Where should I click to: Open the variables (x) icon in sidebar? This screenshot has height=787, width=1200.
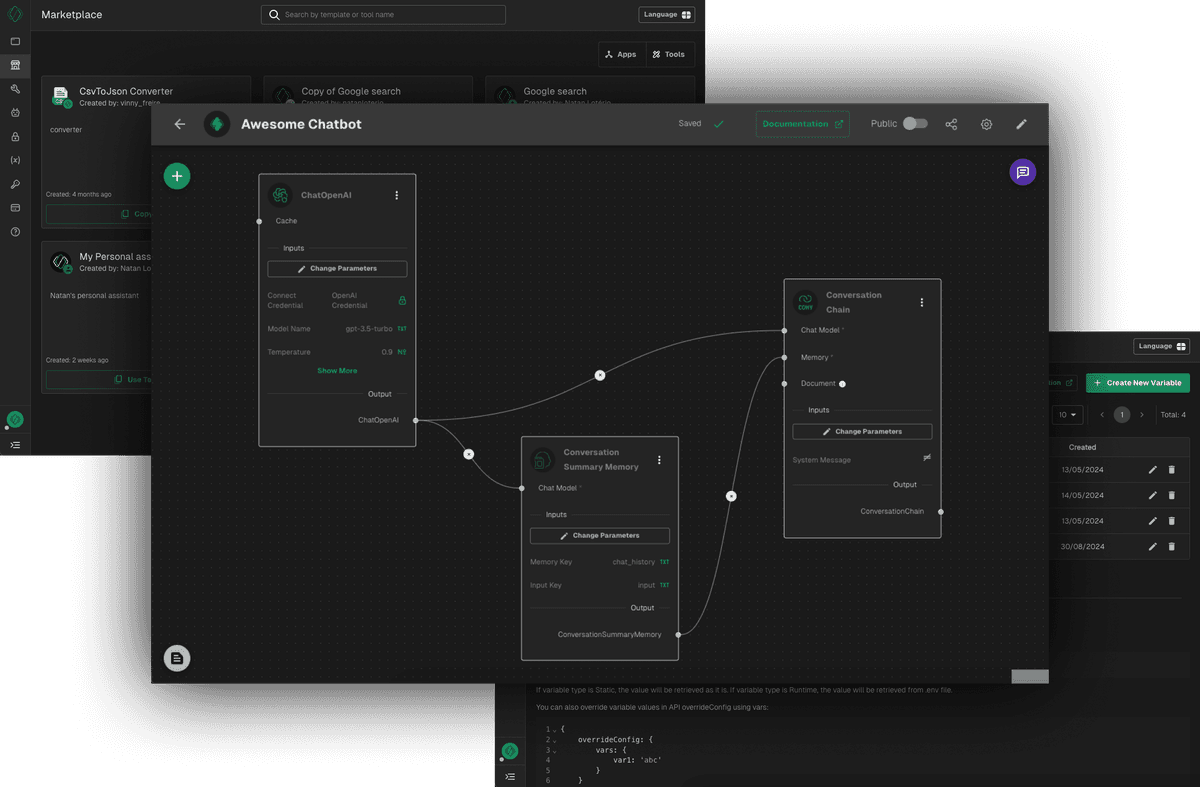click(15, 160)
